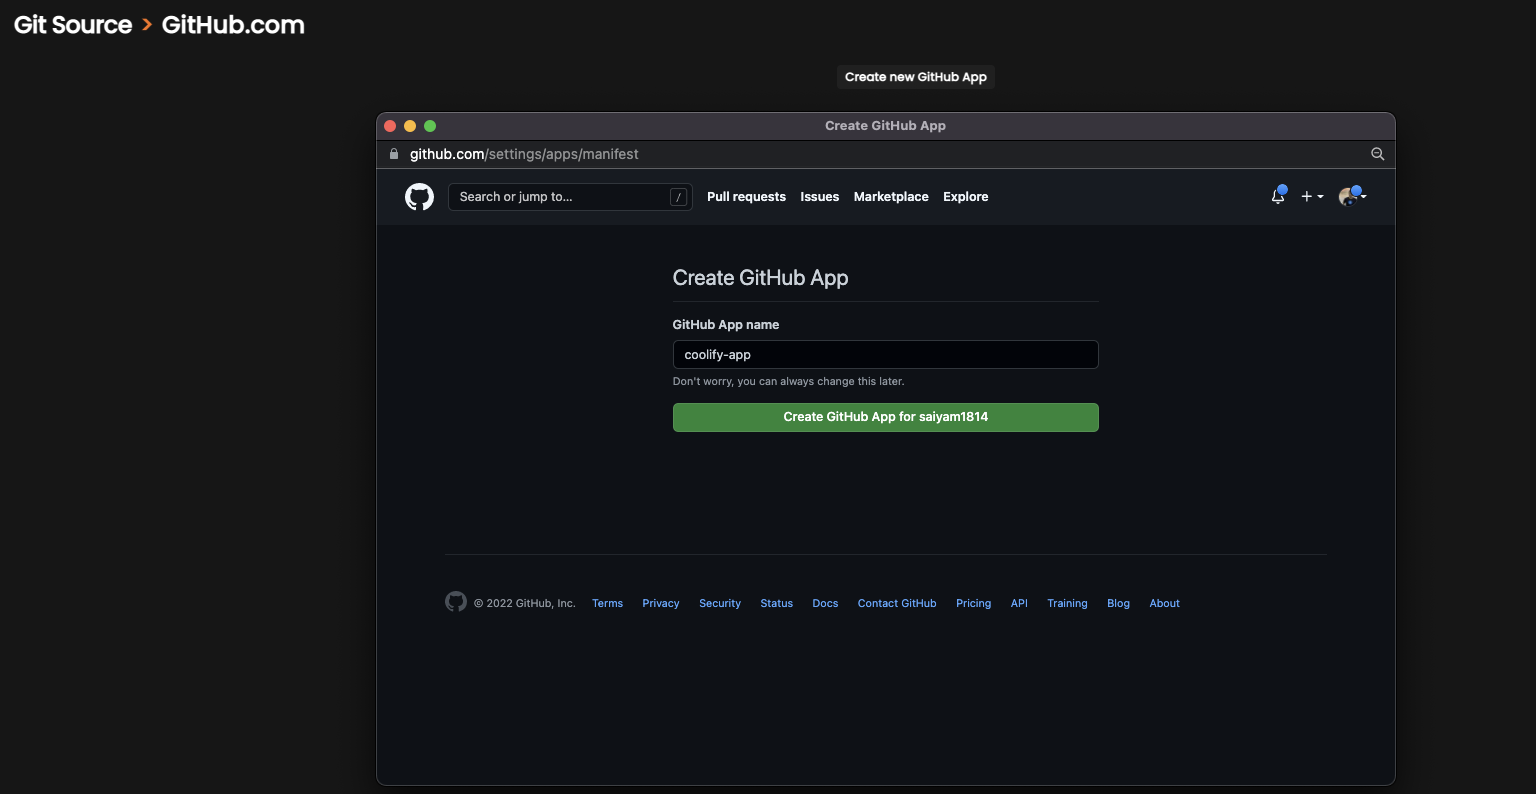The image size is (1536, 794).
Task: Click the 'Don't worry' hint text
Action: pos(788,382)
